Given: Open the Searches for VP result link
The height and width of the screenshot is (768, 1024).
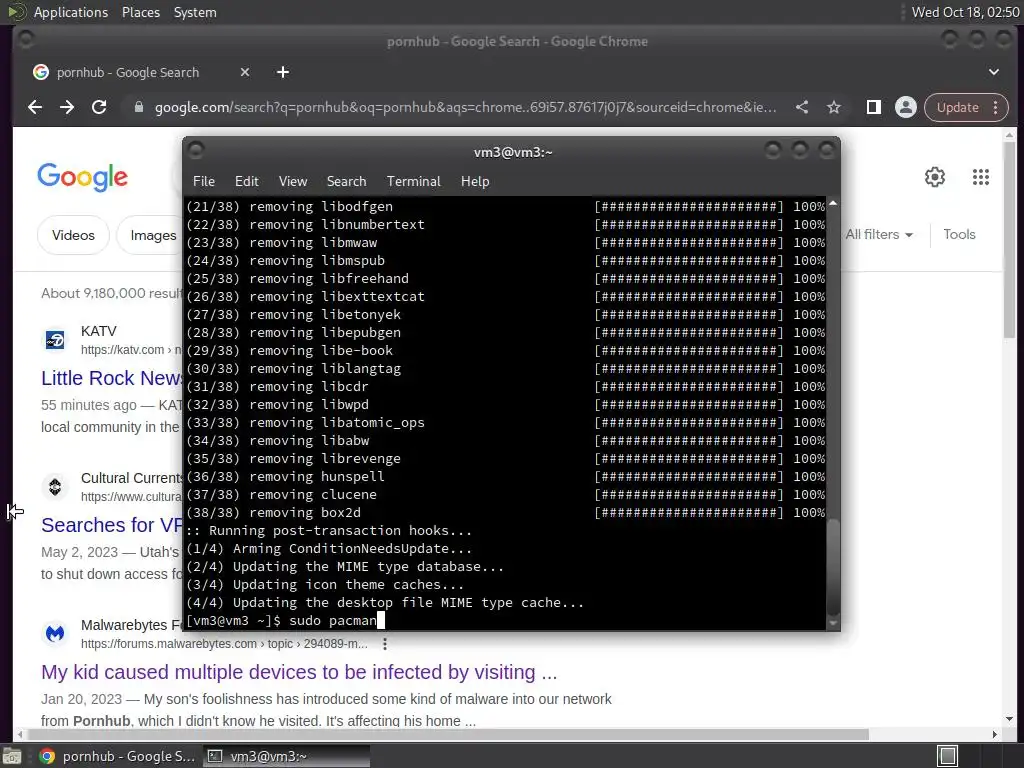Looking at the screenshot, I should (x=112, y=525).
